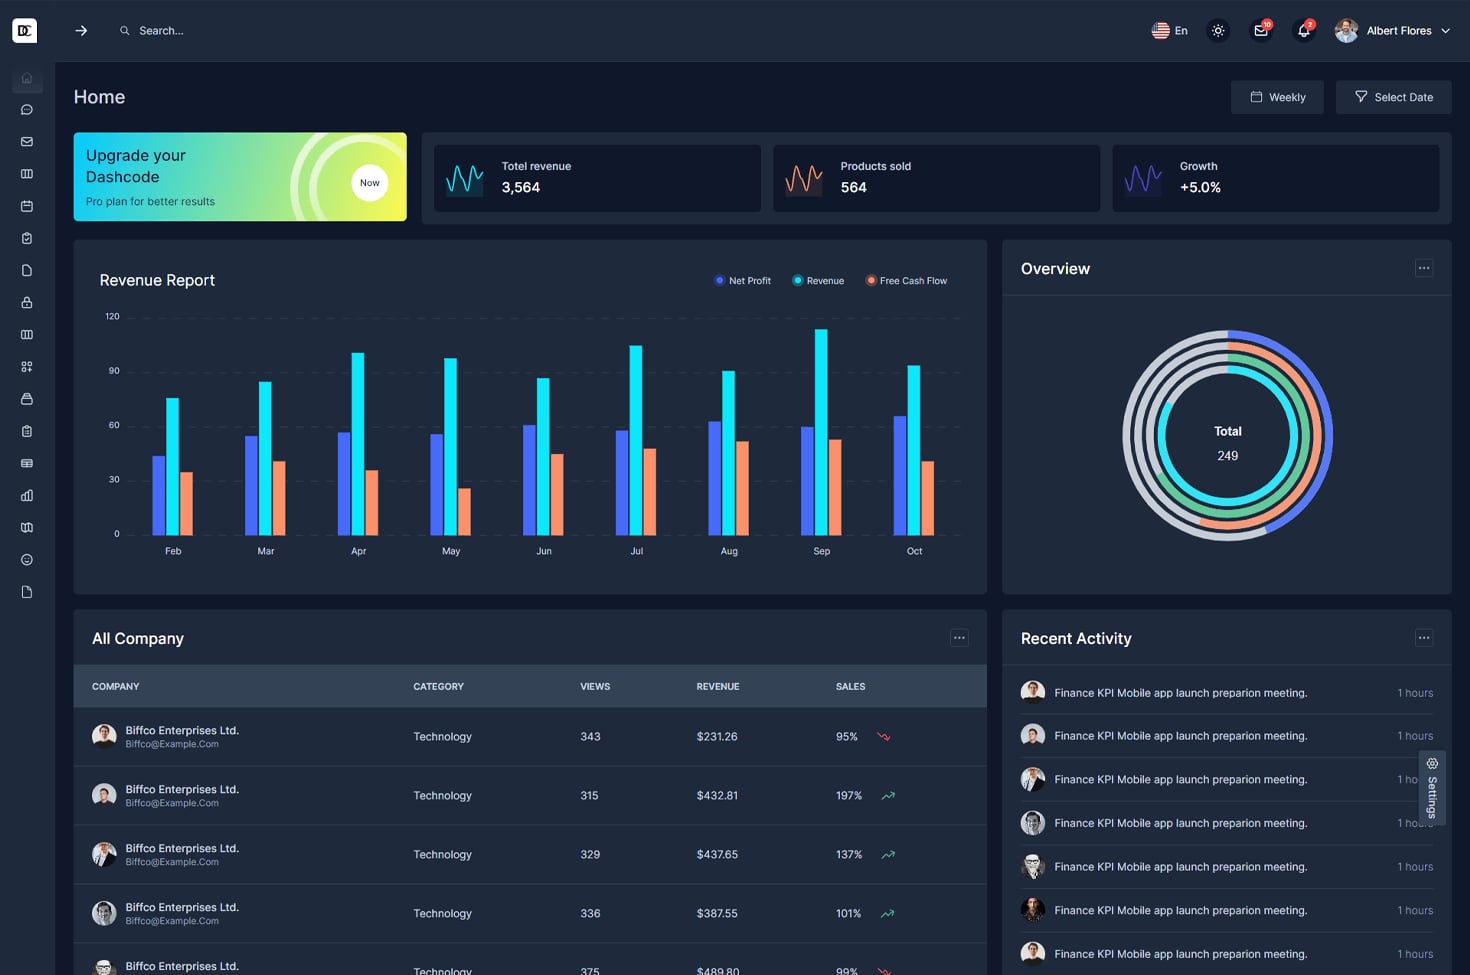Toggle Free Cash Flow series in legend

907,281
